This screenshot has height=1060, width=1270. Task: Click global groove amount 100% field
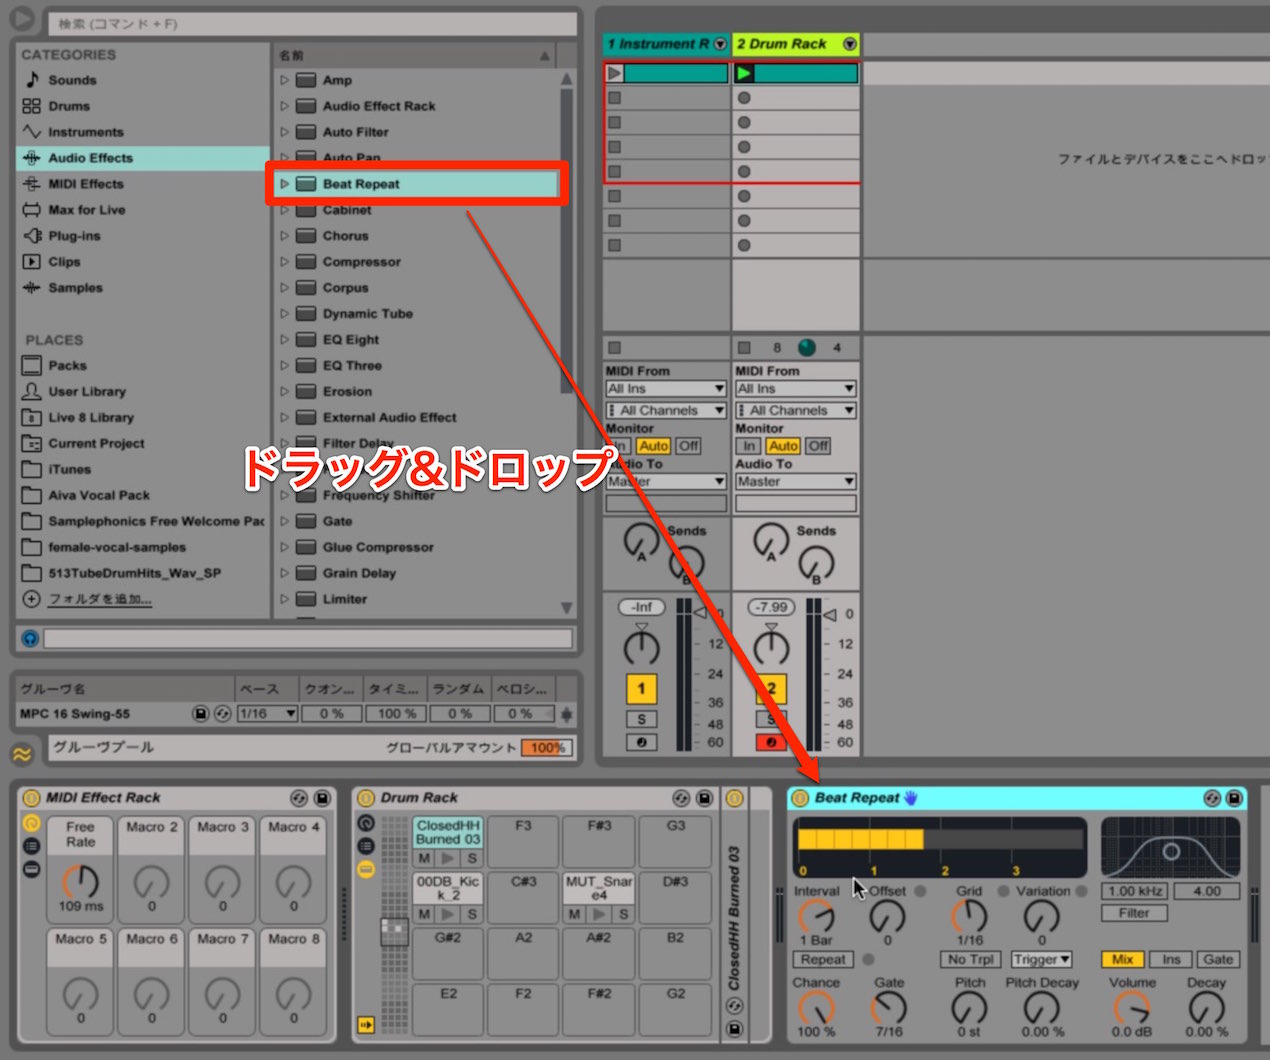547,748
